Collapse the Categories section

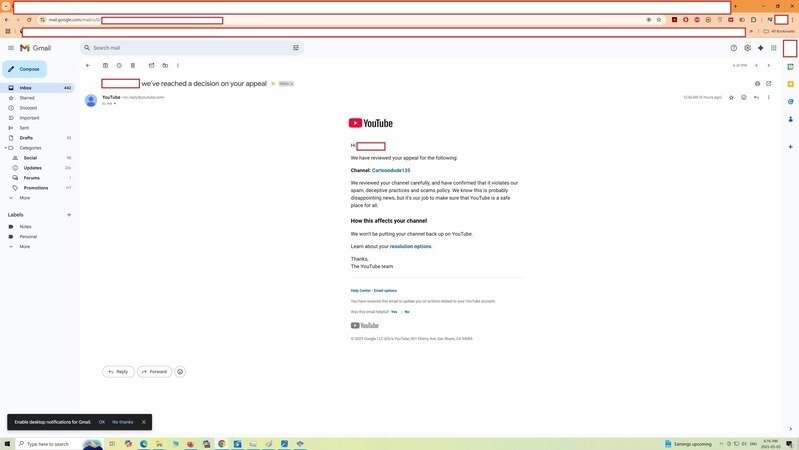click(6, 148)
